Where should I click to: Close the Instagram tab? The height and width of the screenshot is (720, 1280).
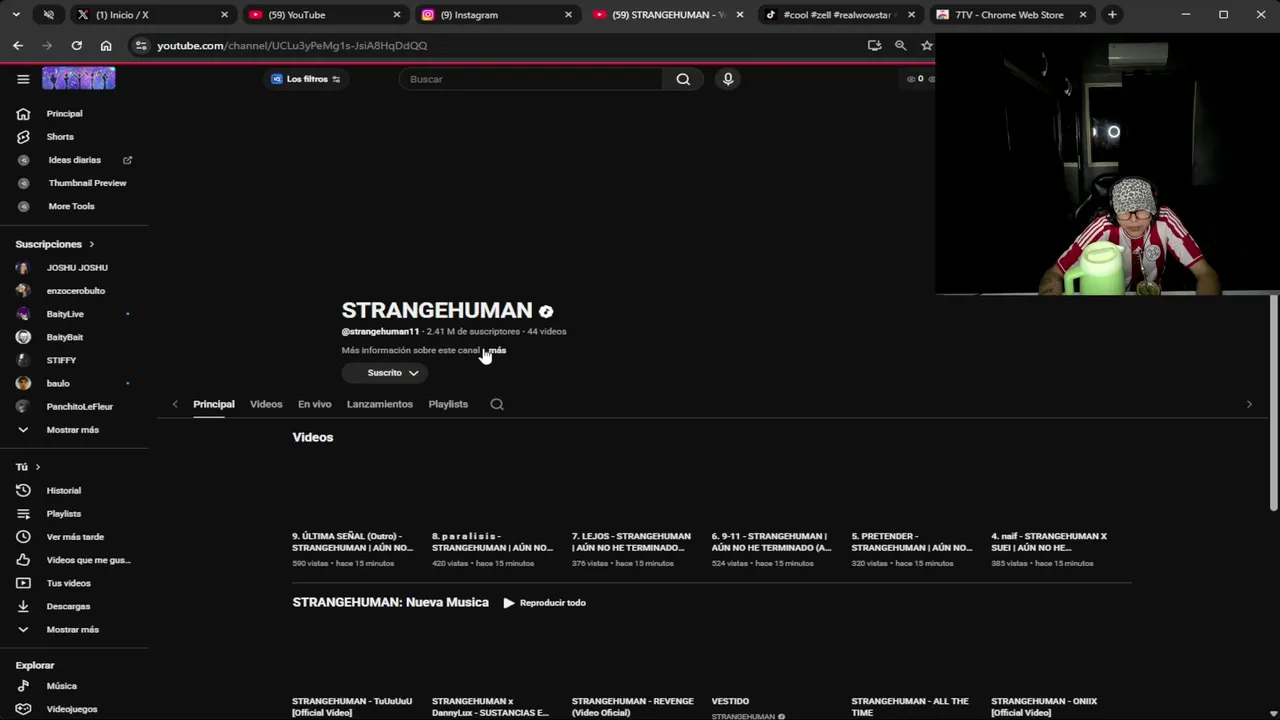point(569,15)
